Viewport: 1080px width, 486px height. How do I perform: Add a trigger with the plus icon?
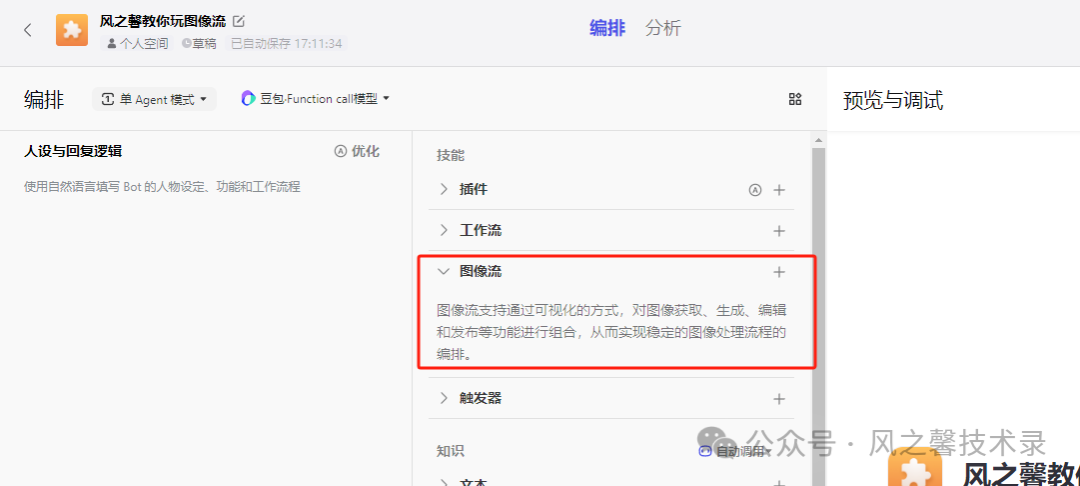(779, 399)
